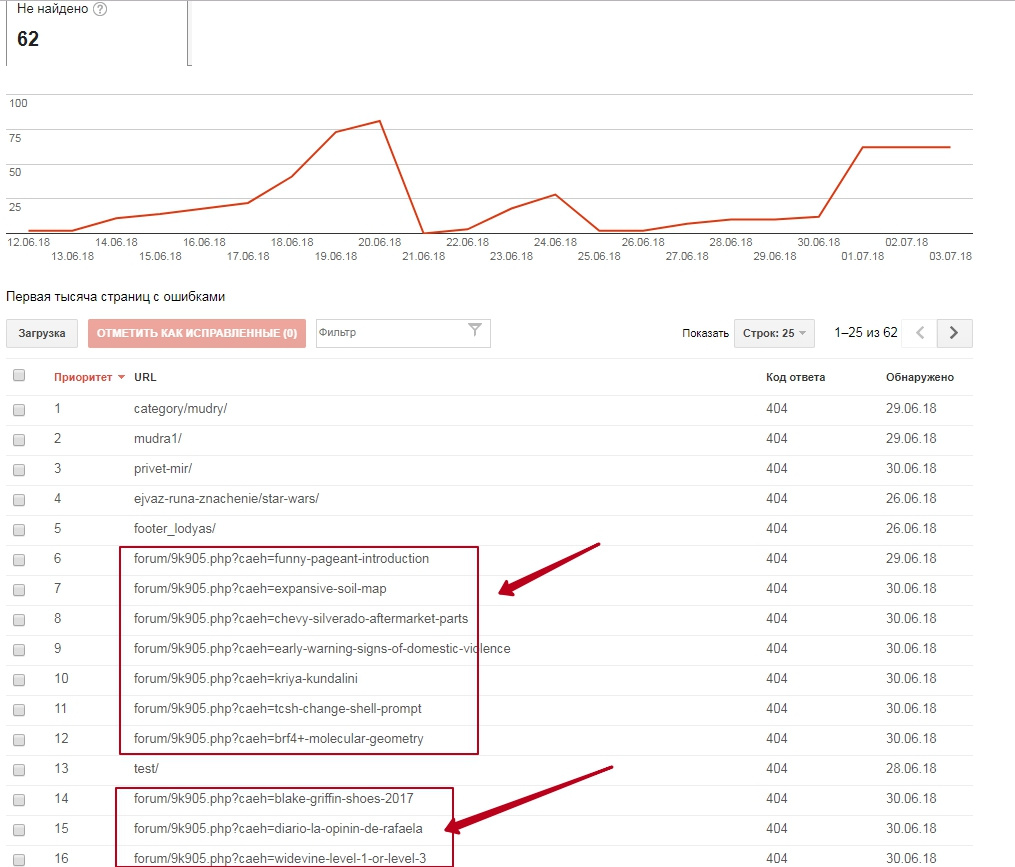Screen dimensions: 1015x867
Task: Click the chart peak near 20.06.18
Action: (x=379, y=121)
